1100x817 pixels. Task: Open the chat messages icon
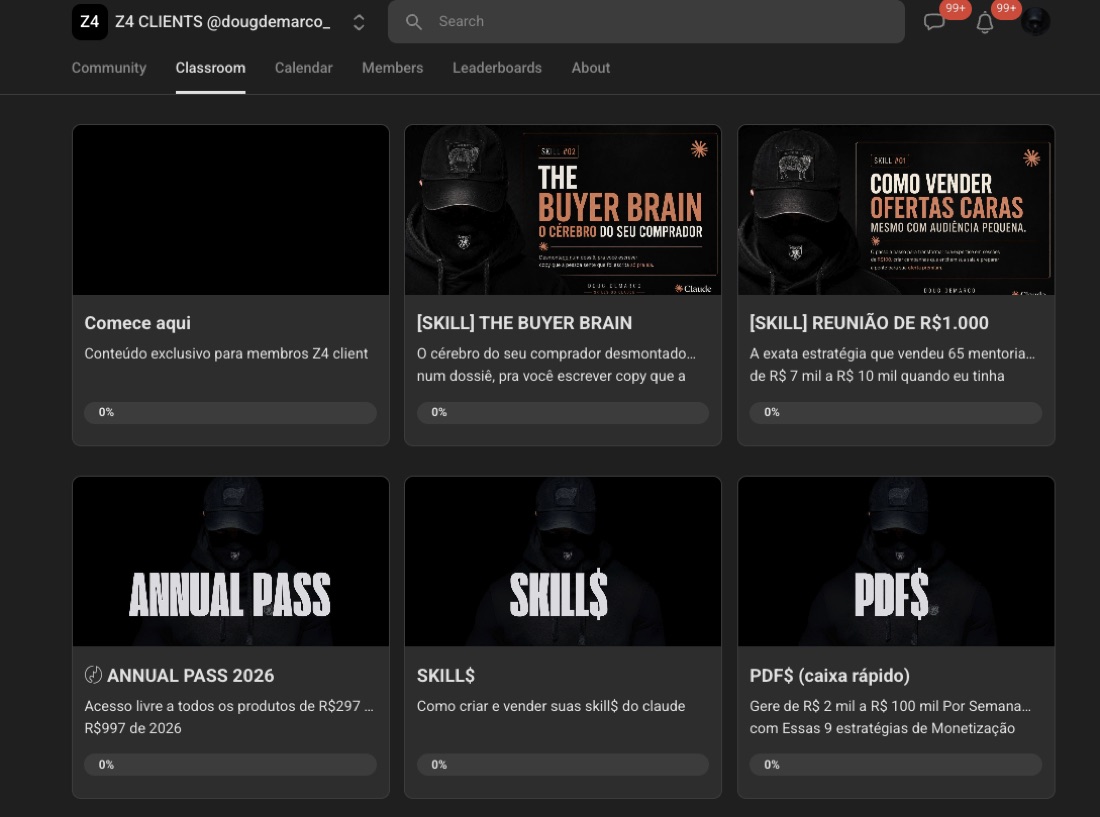coord(934,22)
